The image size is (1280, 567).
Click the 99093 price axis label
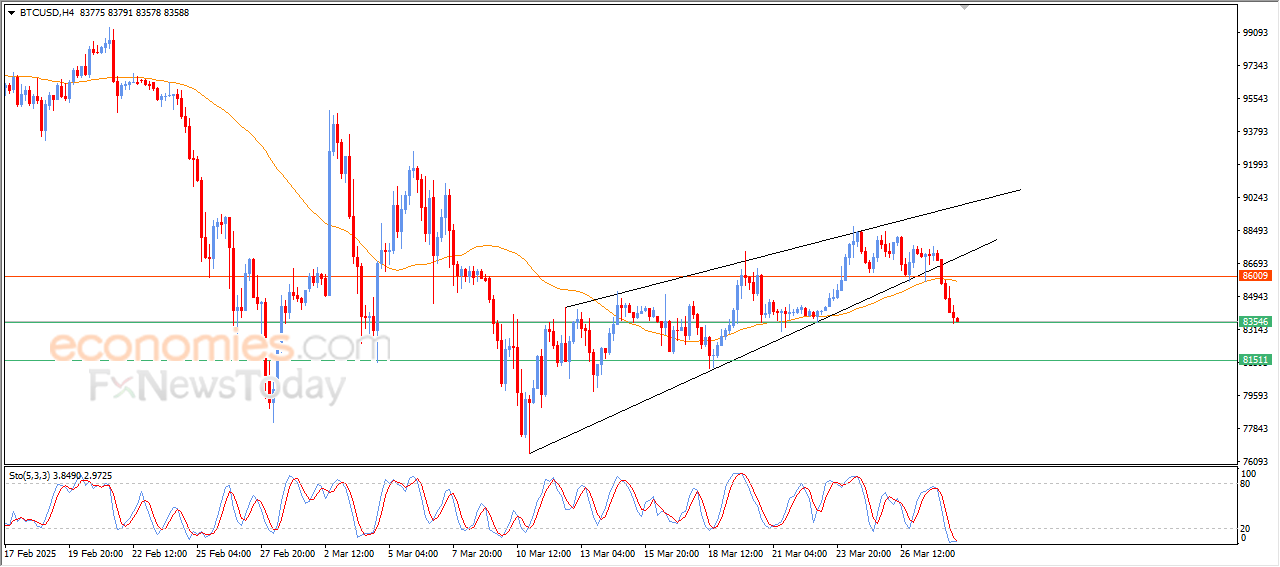tap(1255, 33)
